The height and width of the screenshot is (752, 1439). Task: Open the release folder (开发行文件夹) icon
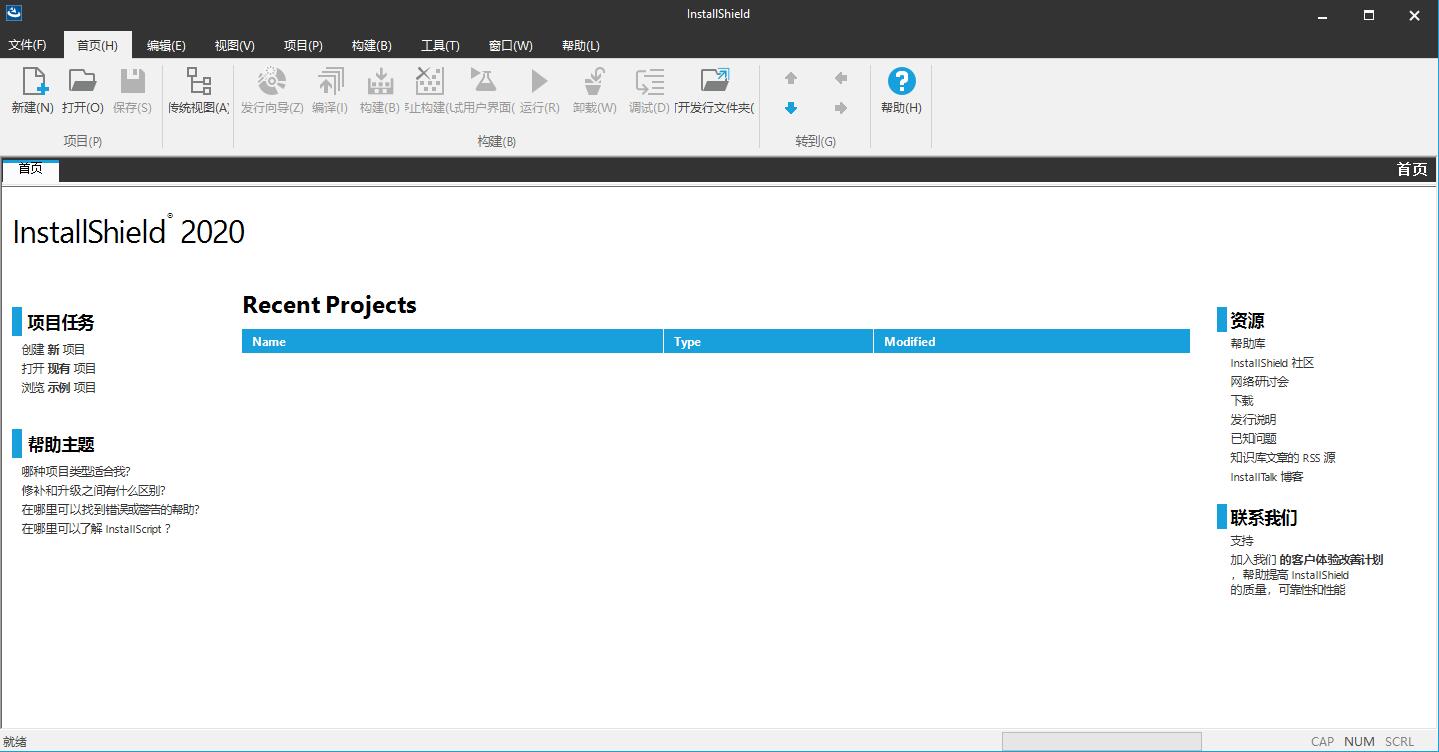(715, 81)
